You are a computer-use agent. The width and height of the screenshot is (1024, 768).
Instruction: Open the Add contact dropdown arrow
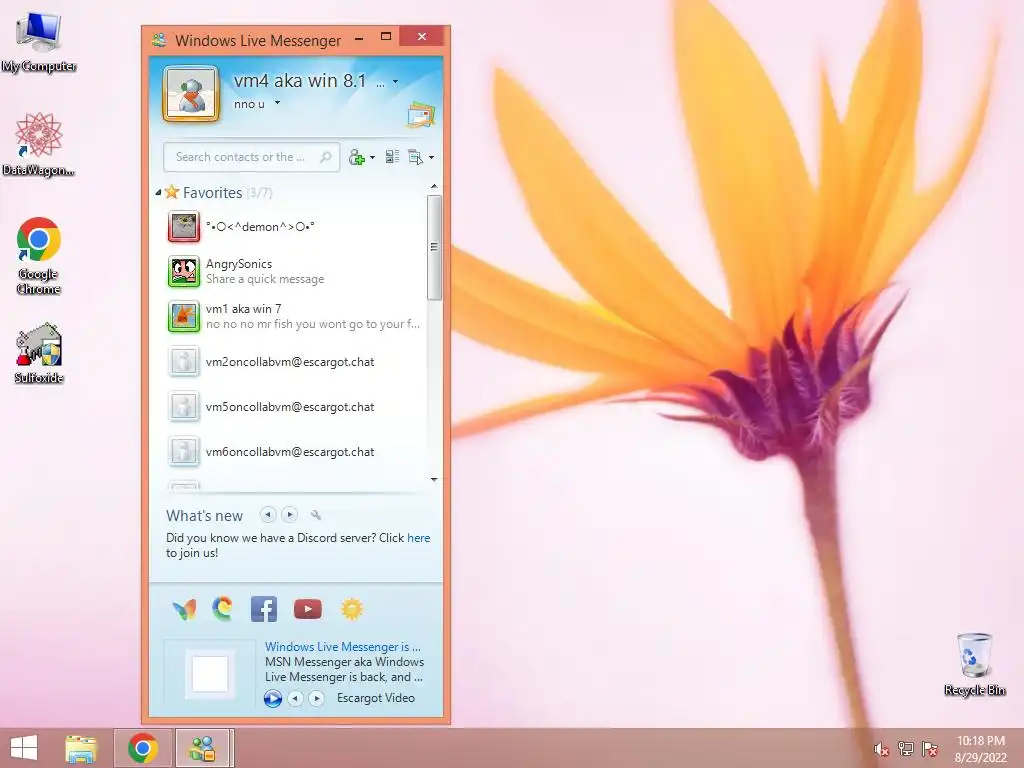(x=372, y=157)
